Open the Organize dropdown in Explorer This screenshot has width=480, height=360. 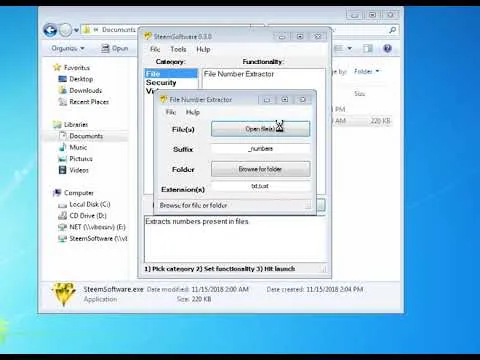pyautogui.click(x=68, y=48)
